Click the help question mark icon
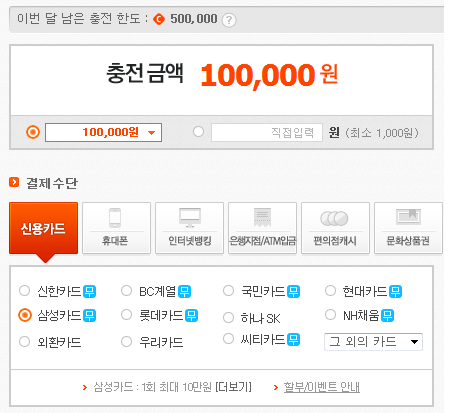The image size is (453, 413). (x=229, y=20)
